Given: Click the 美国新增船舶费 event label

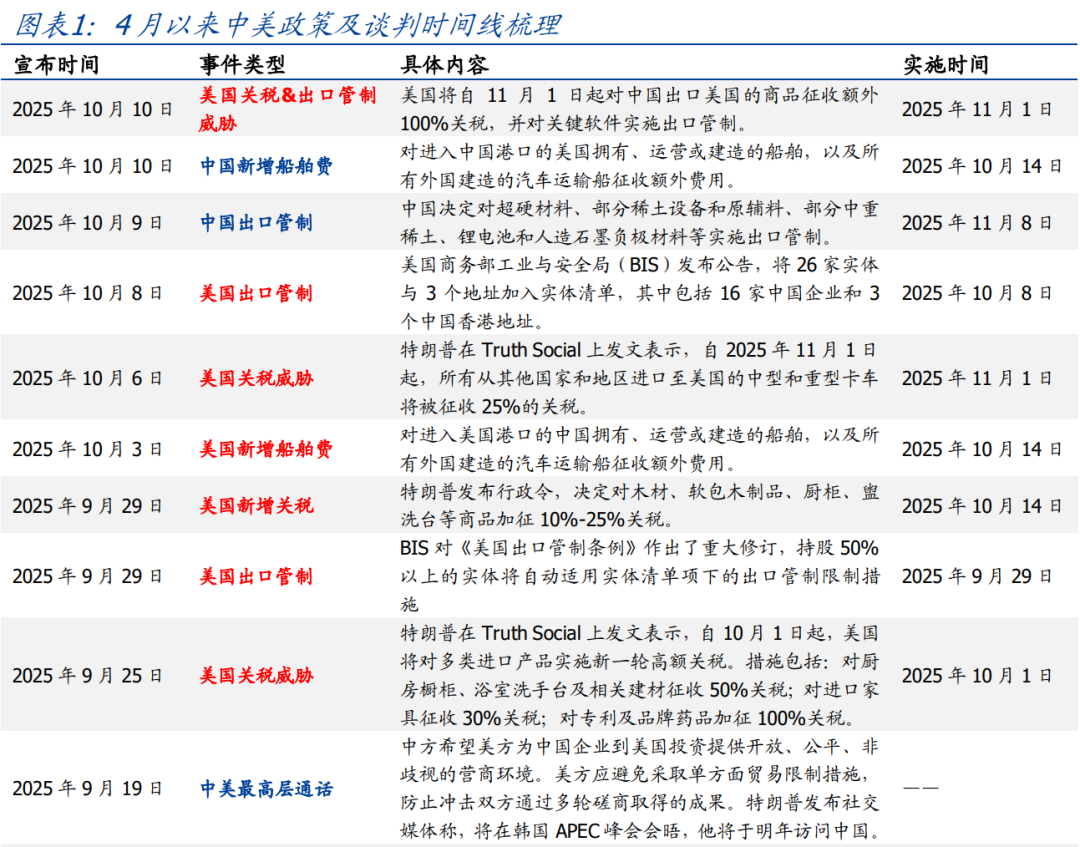Looking at the screenshot, I should [266, 449].
